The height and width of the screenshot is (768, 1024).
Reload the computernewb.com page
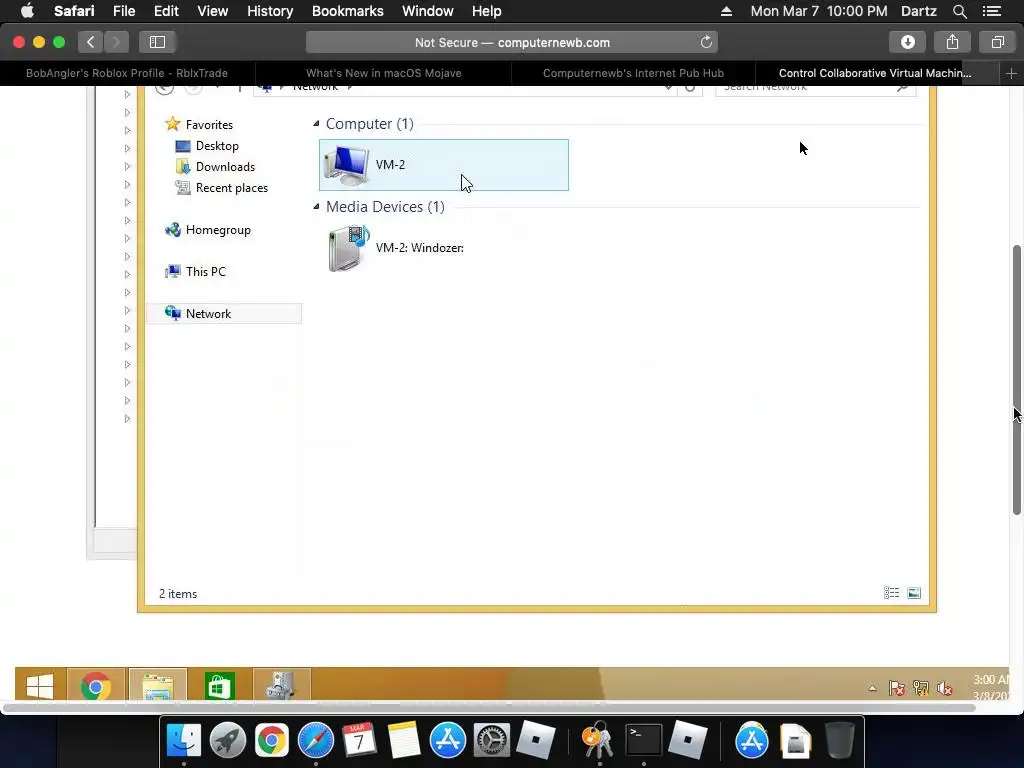click(x=706, y=42)
